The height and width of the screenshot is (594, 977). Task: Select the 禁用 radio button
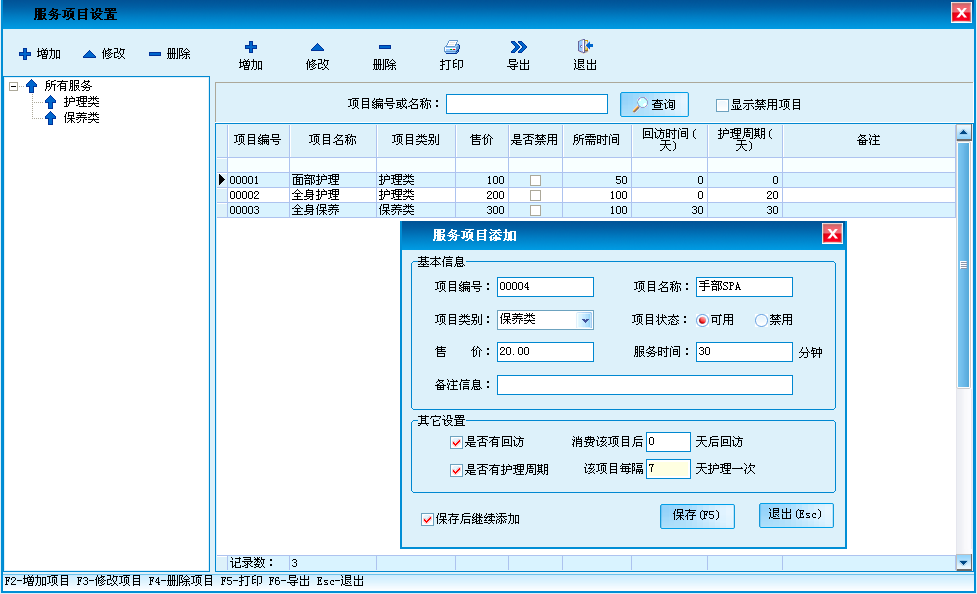tap(761, 320)
